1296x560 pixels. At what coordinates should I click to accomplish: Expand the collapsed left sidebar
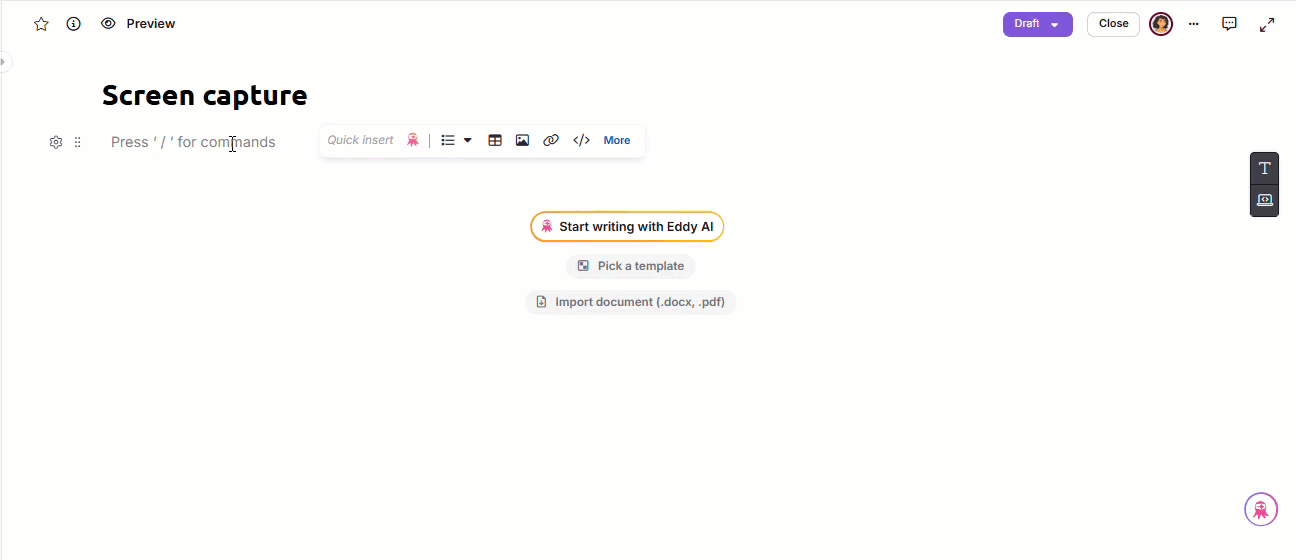[4, 62]
